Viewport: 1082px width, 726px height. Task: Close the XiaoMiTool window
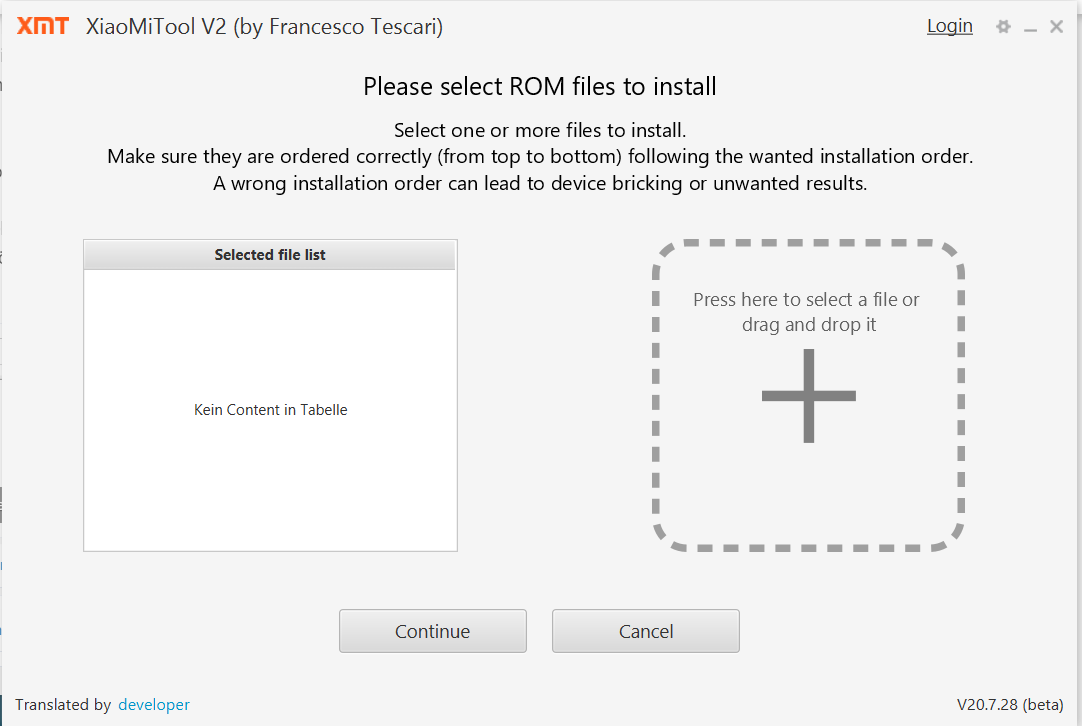(x=1056, y=27)
